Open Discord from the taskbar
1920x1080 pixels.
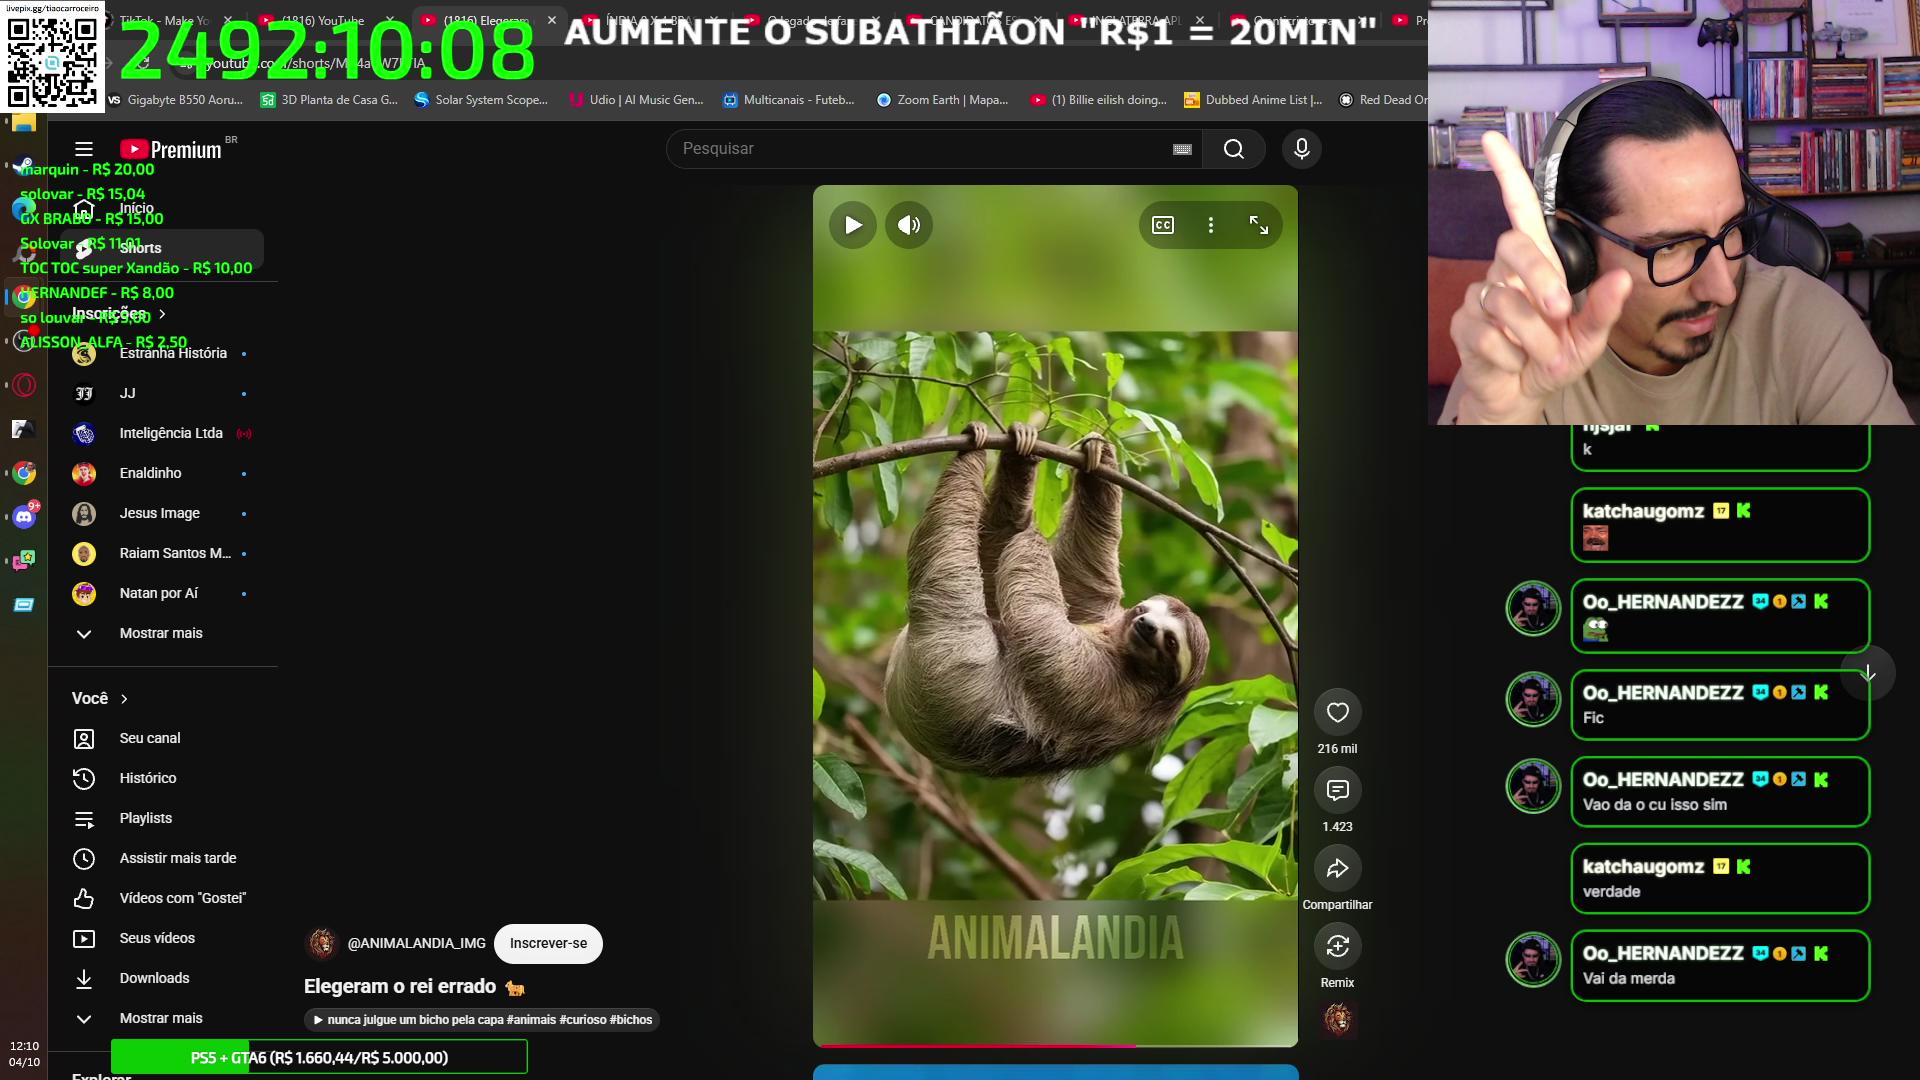(x=24, y=516)
